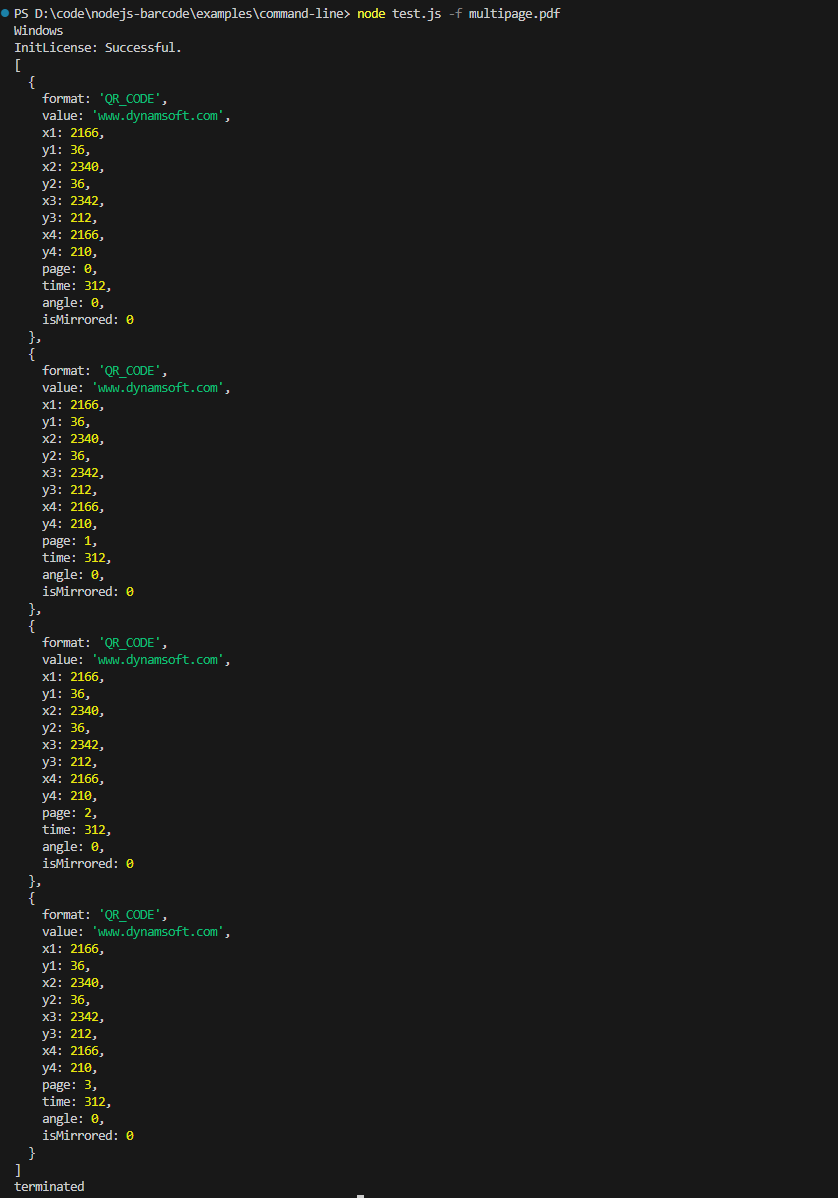
Task: Click the 'page: 3' line
Action: [x=69, y=1085]
